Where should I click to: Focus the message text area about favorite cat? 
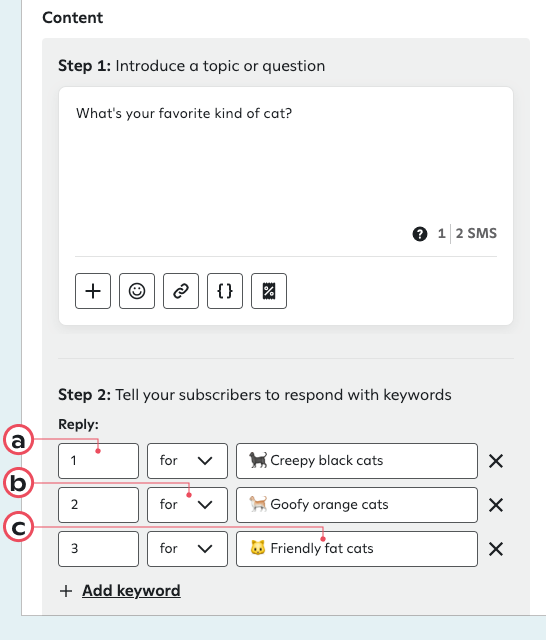[286, 163]
